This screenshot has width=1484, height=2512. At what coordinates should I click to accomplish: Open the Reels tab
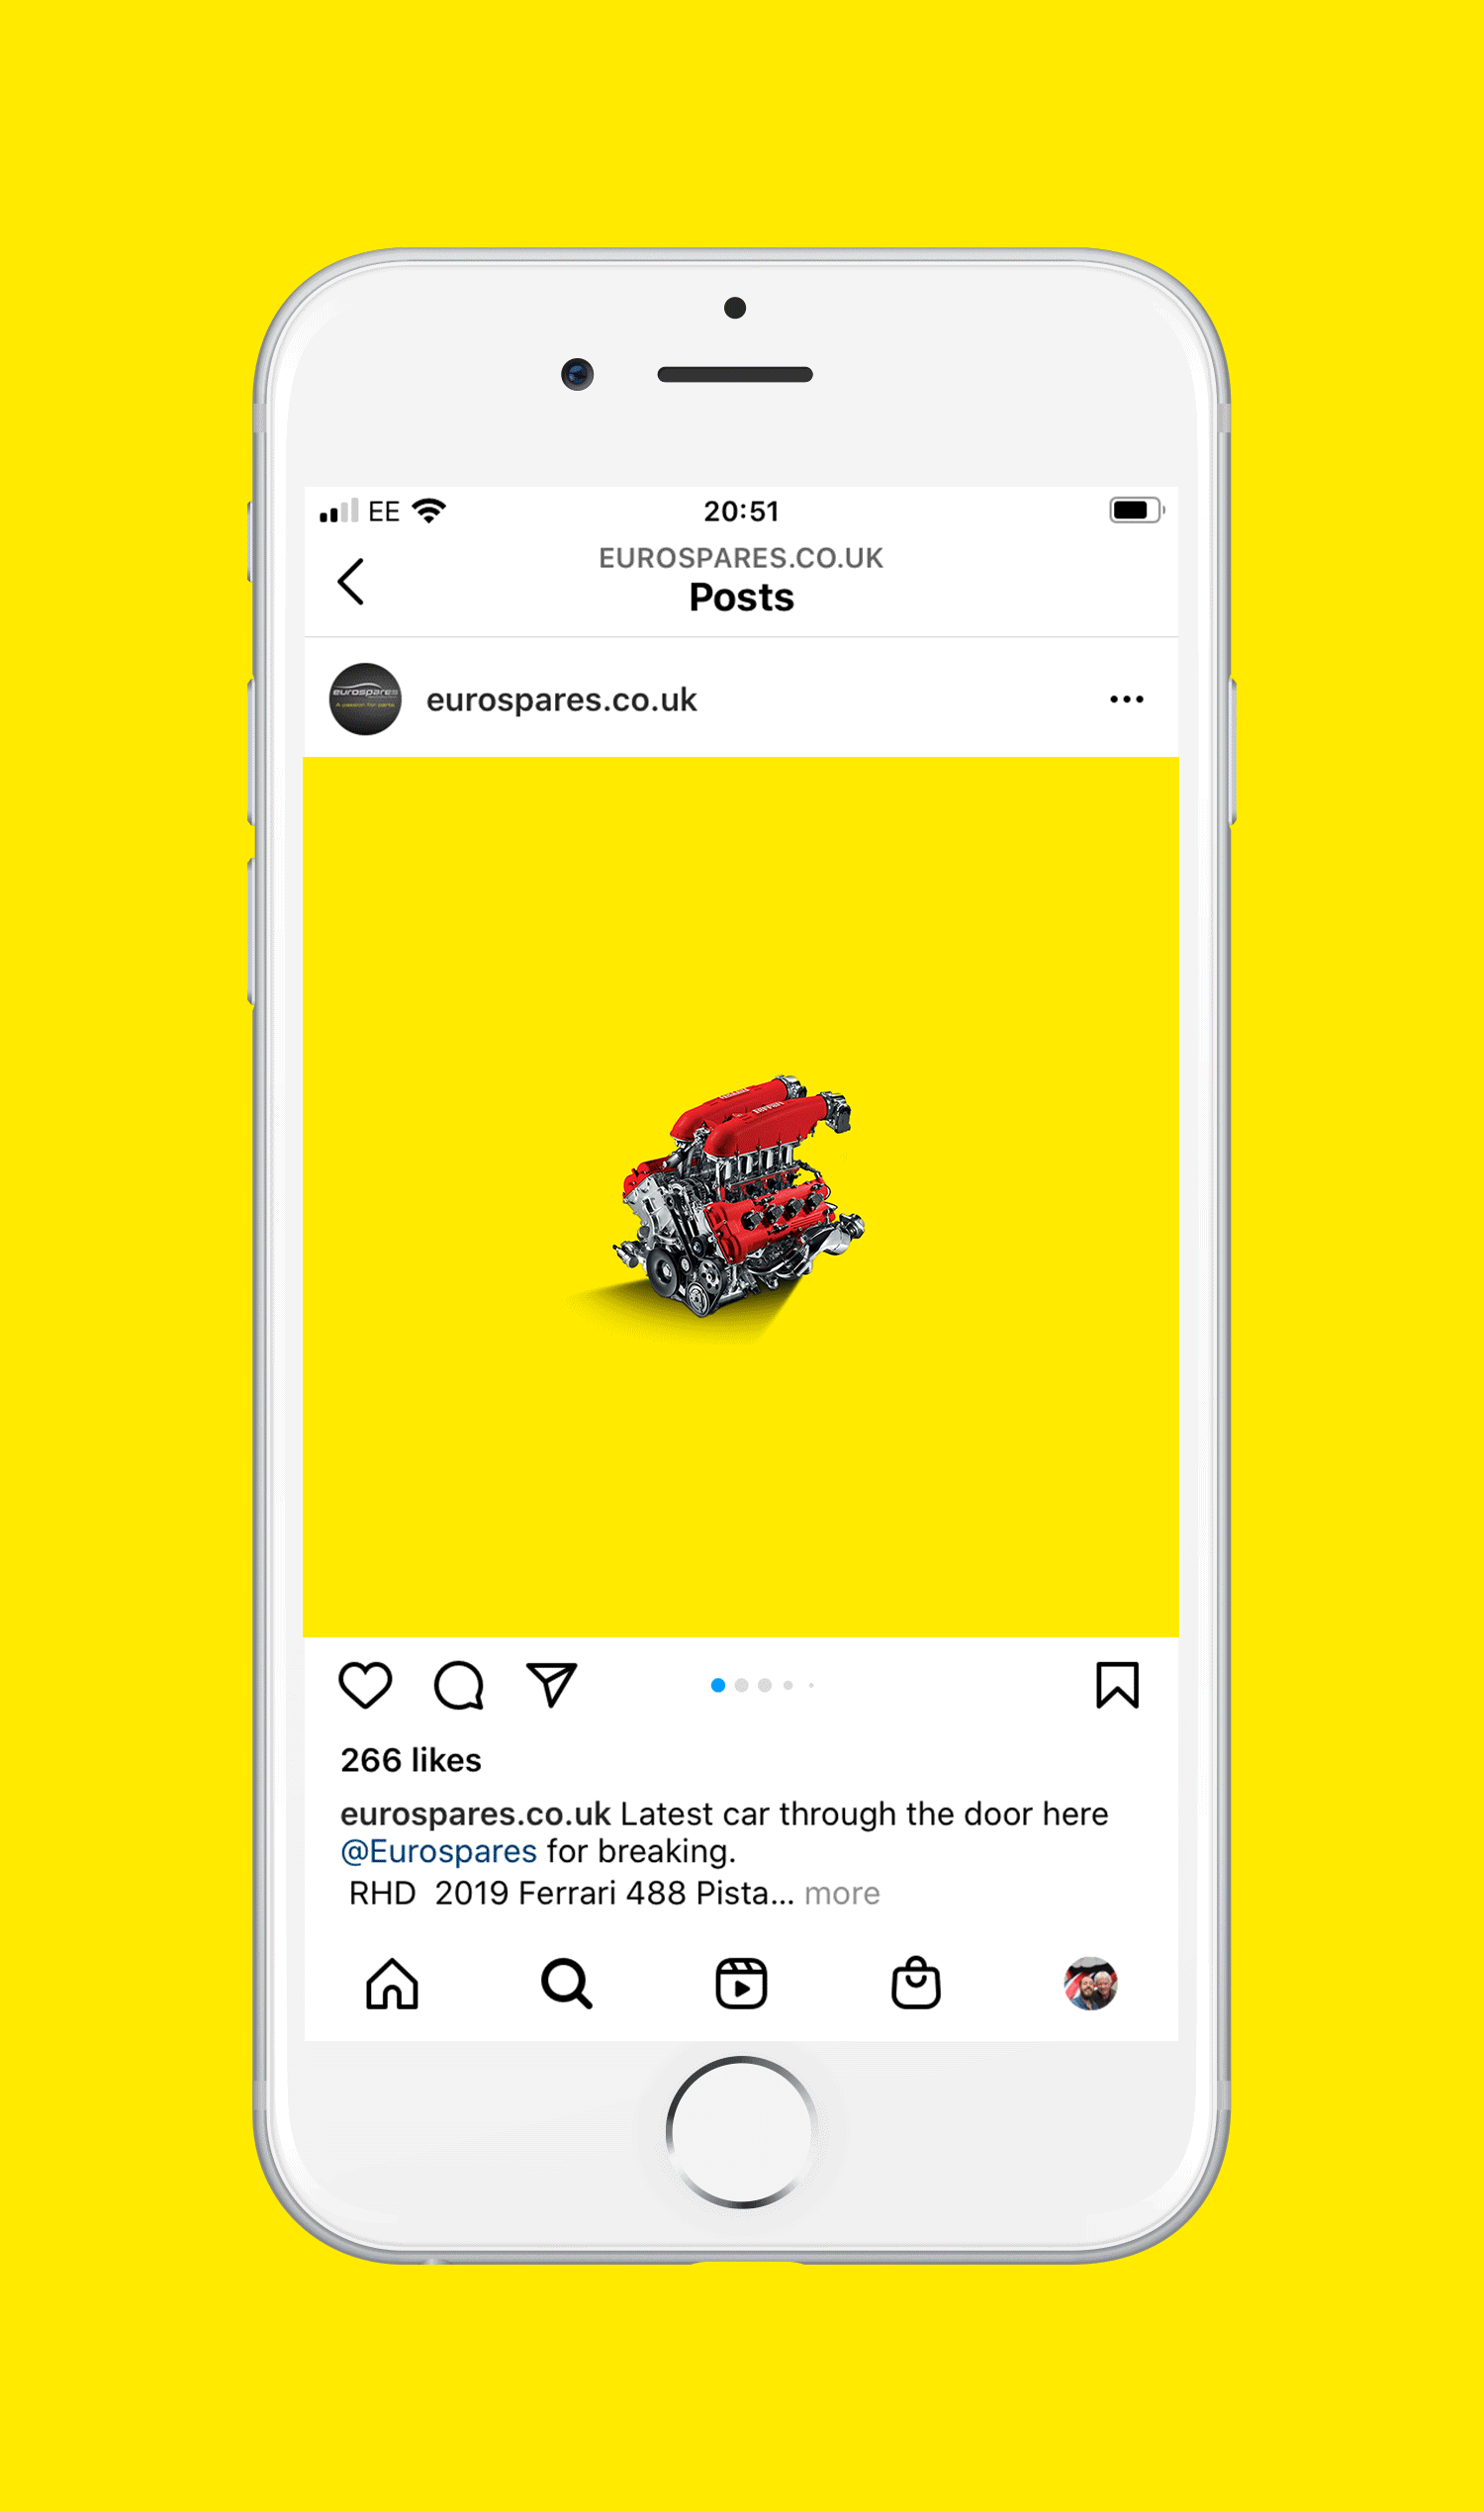coord(741,1983)
